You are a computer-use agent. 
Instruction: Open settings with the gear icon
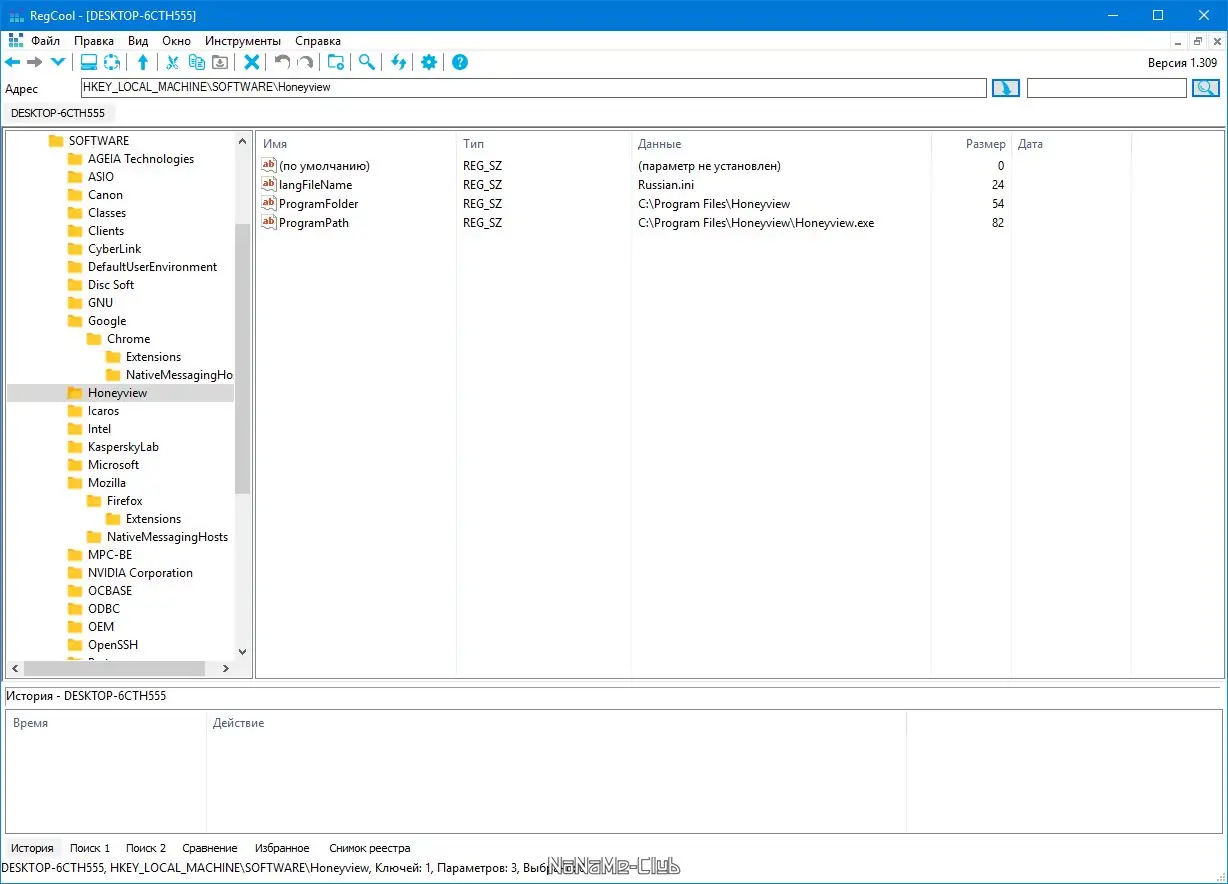[429, 62]
